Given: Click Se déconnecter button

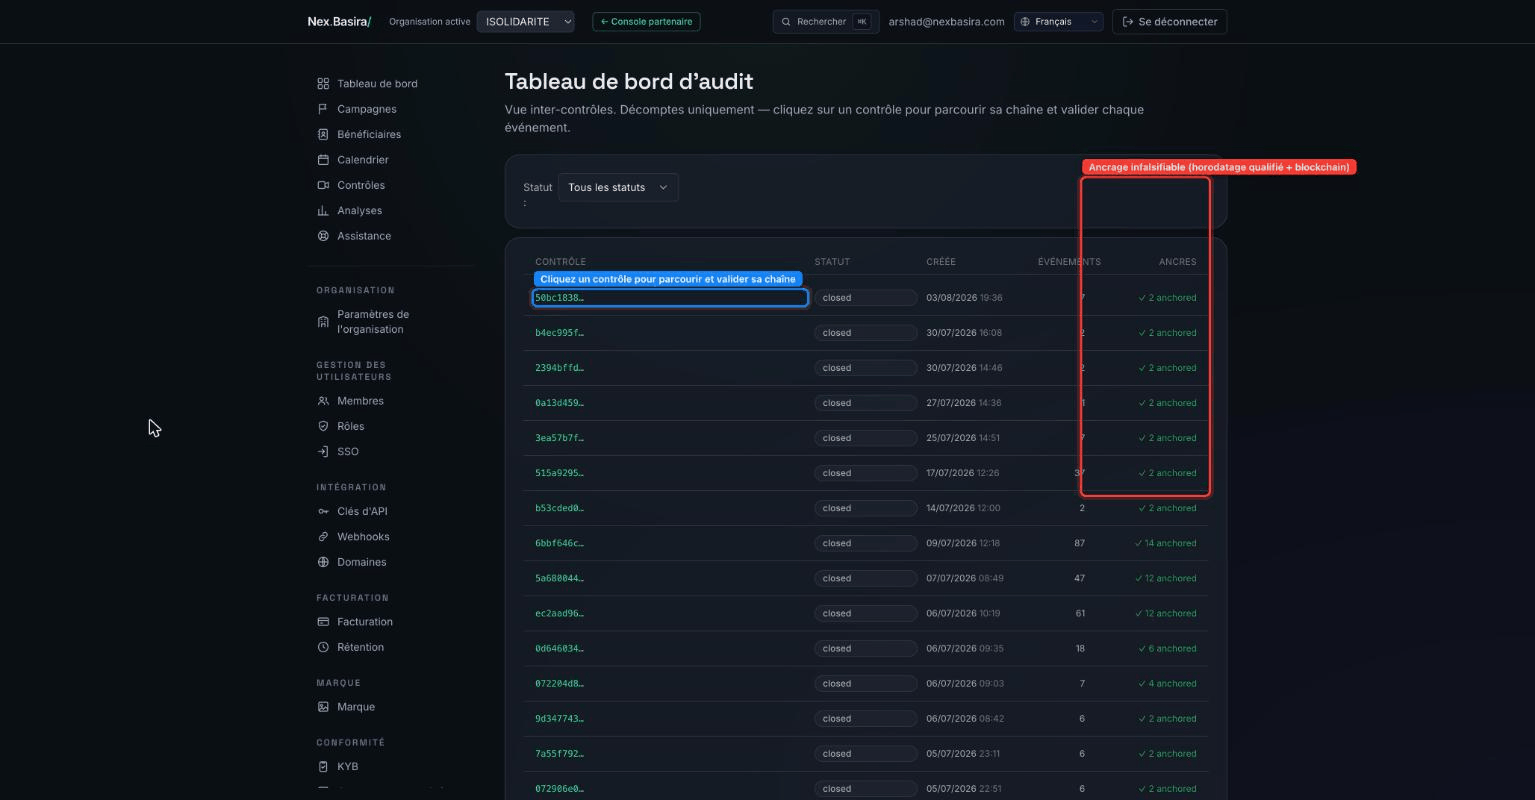Looking at the screenshot, I should click(x=1169, y=21).
